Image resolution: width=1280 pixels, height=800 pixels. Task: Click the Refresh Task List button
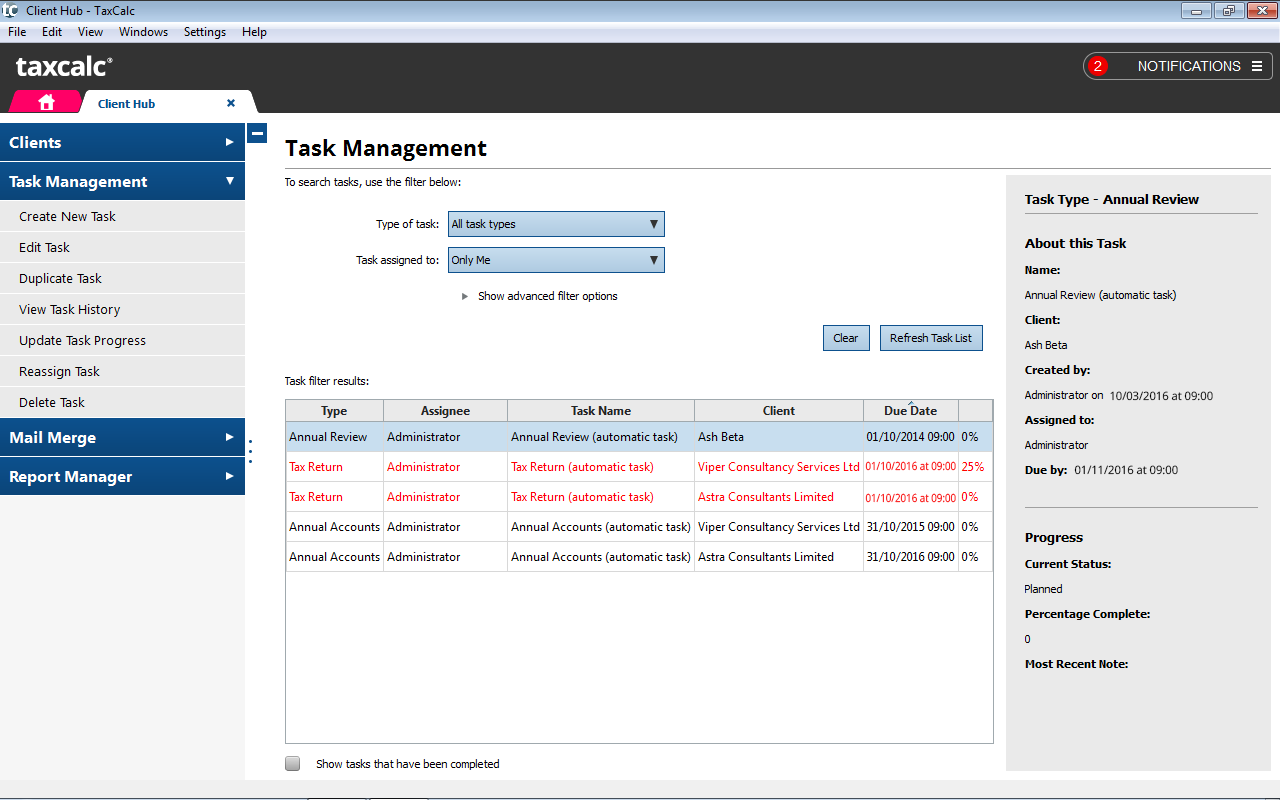point(931,338)
